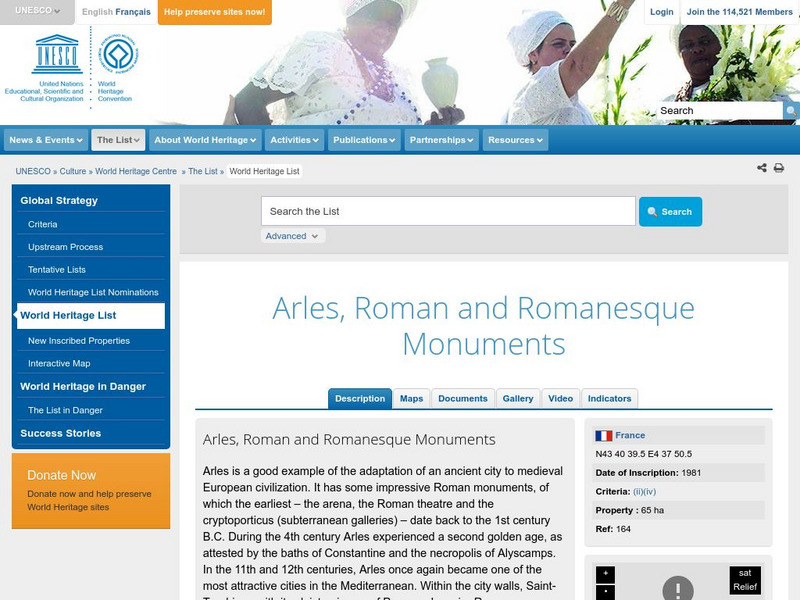Expand the Resources menu
800x600 pixels.
(515, 140)
